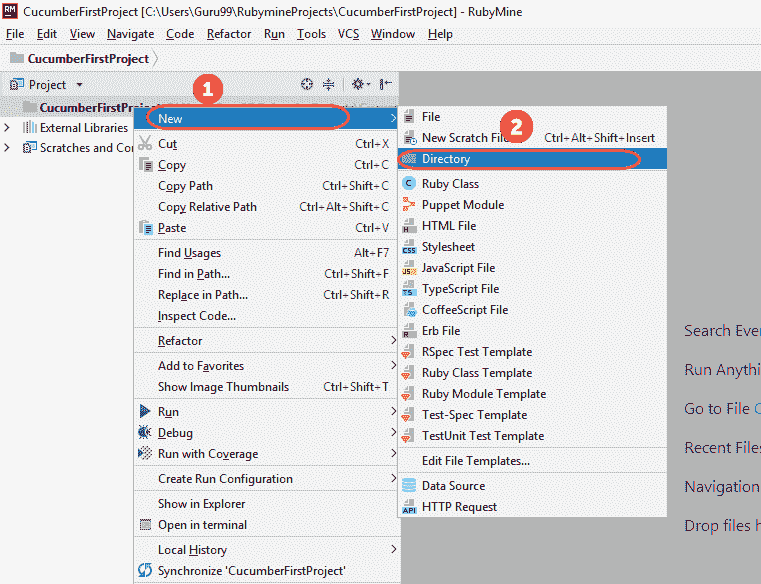Image resolution: width=761 pixels, height=584 pixels.
Task: Click the Erb File icon
Action: click(409, 330)
